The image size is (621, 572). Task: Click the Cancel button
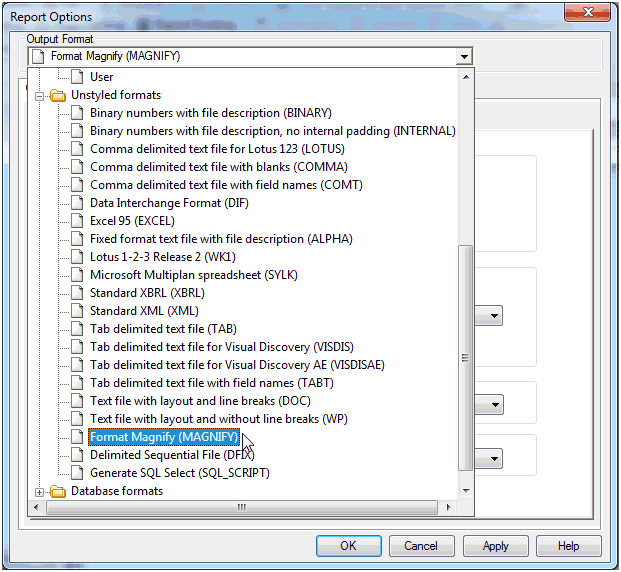[421, 546]
